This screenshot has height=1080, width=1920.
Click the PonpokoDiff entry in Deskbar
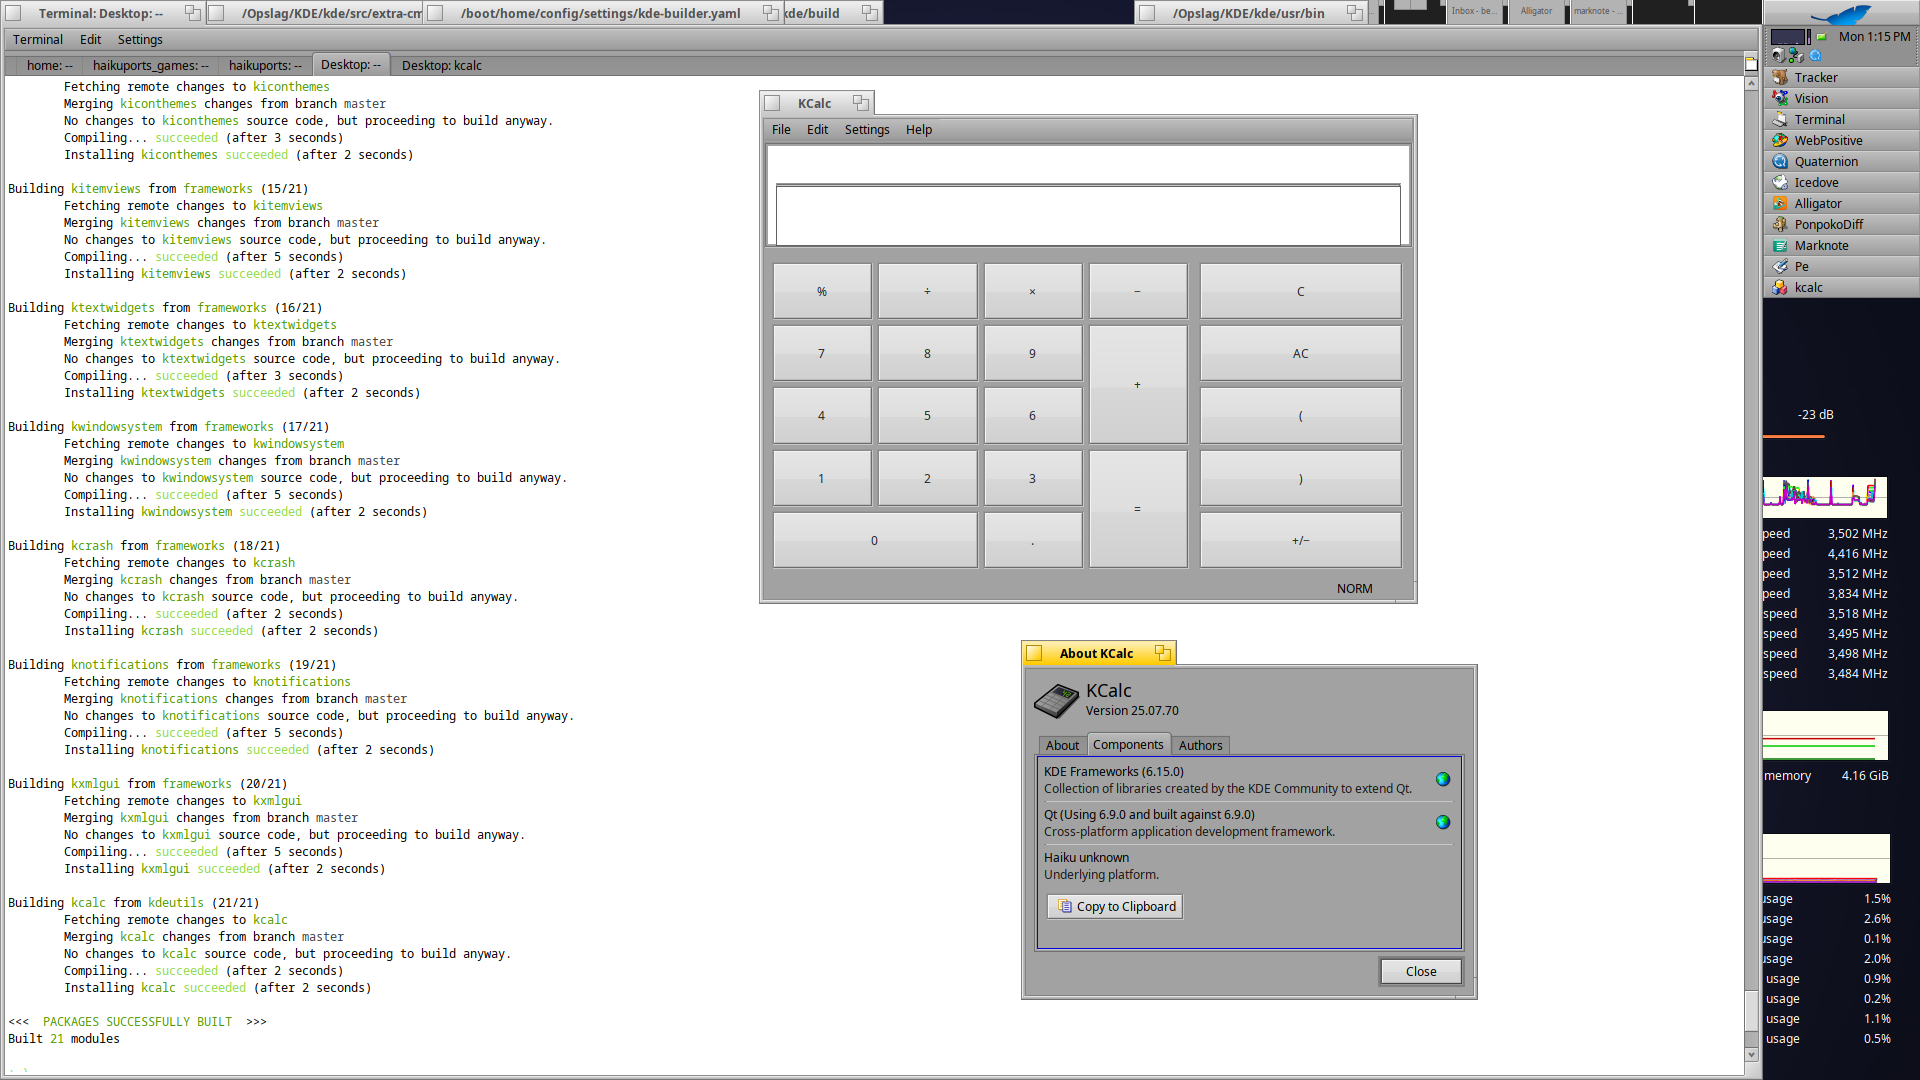point(1828,224)
